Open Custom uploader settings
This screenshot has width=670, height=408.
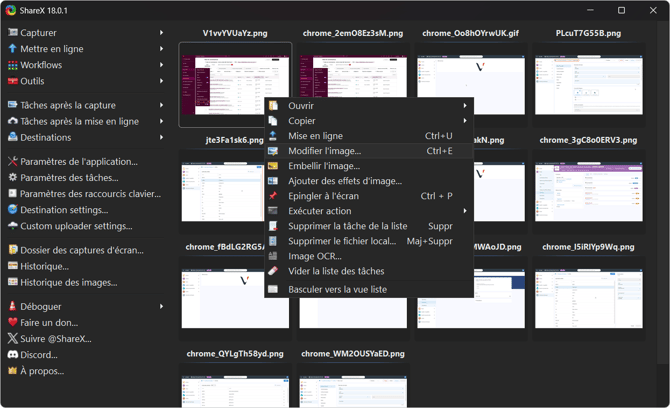pos(76,226)
